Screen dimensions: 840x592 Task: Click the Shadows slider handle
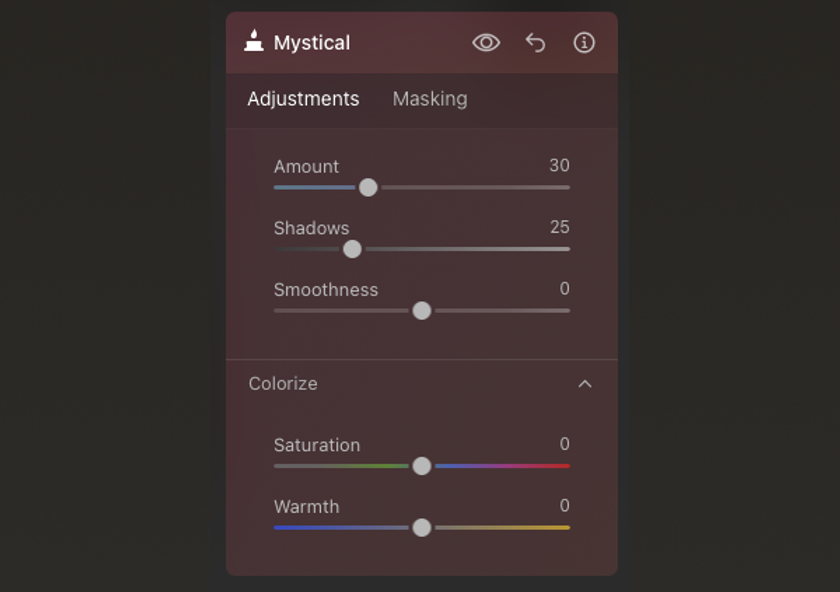pos(352,249)
